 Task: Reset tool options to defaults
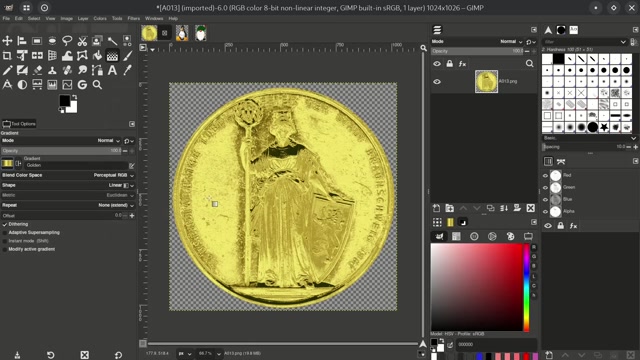coord(118,355)
